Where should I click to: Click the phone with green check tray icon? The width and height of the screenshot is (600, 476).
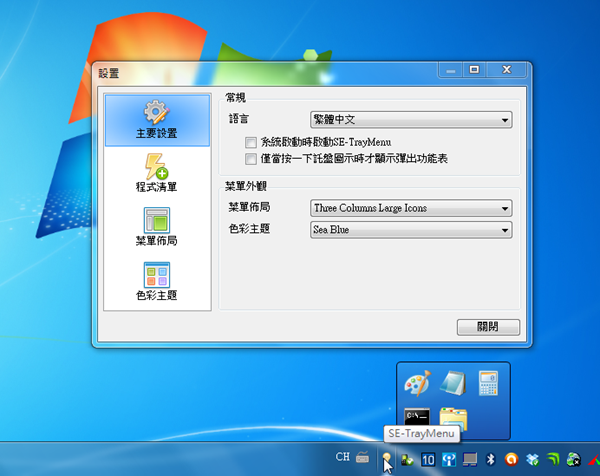click(x=407, y=459)
